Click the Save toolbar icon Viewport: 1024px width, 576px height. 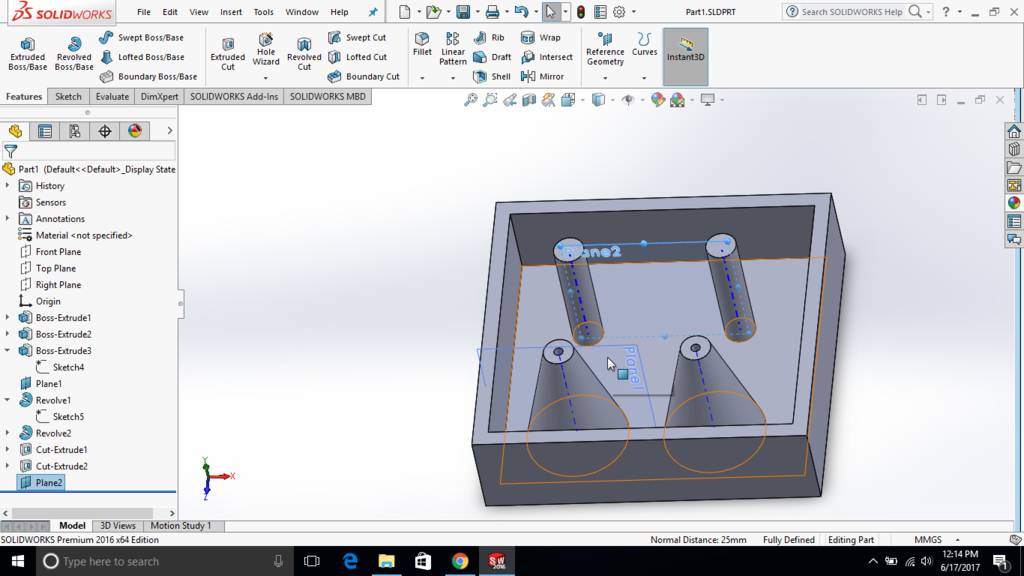pos(463,12)
